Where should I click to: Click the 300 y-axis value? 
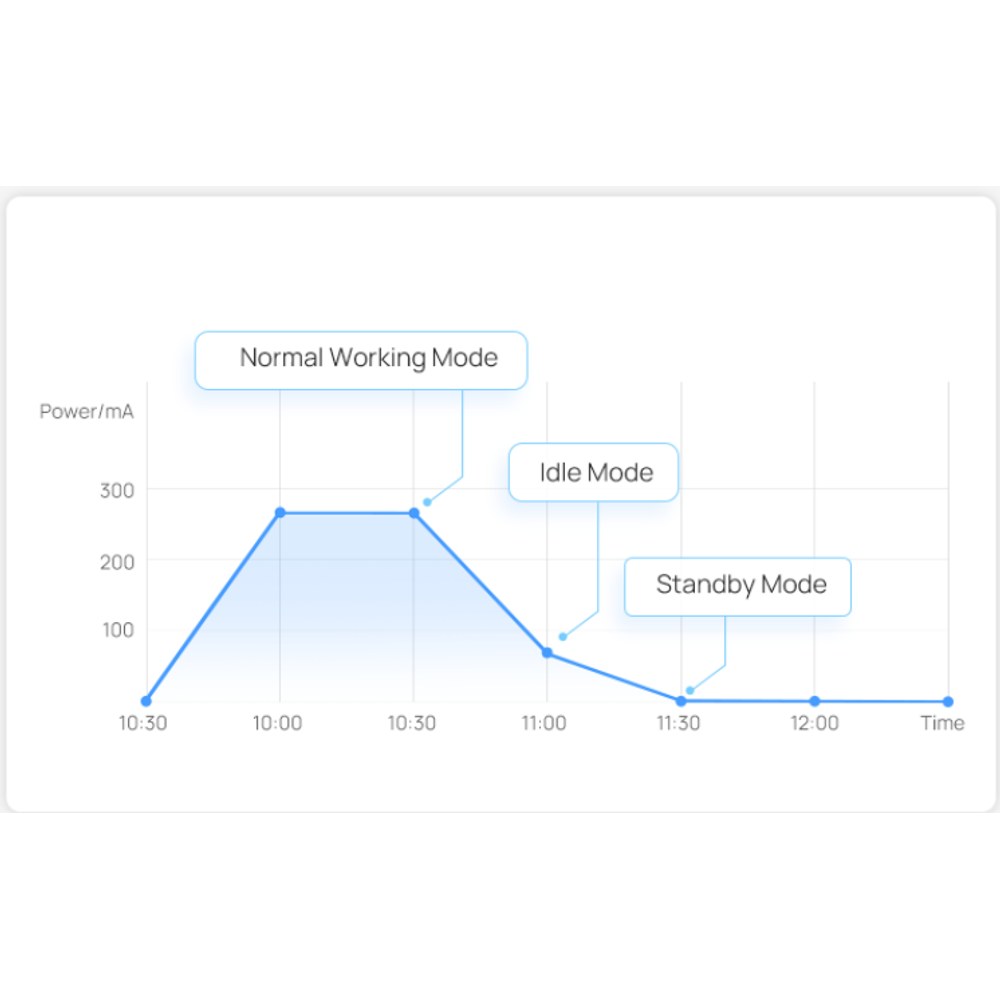coord(117,490)
